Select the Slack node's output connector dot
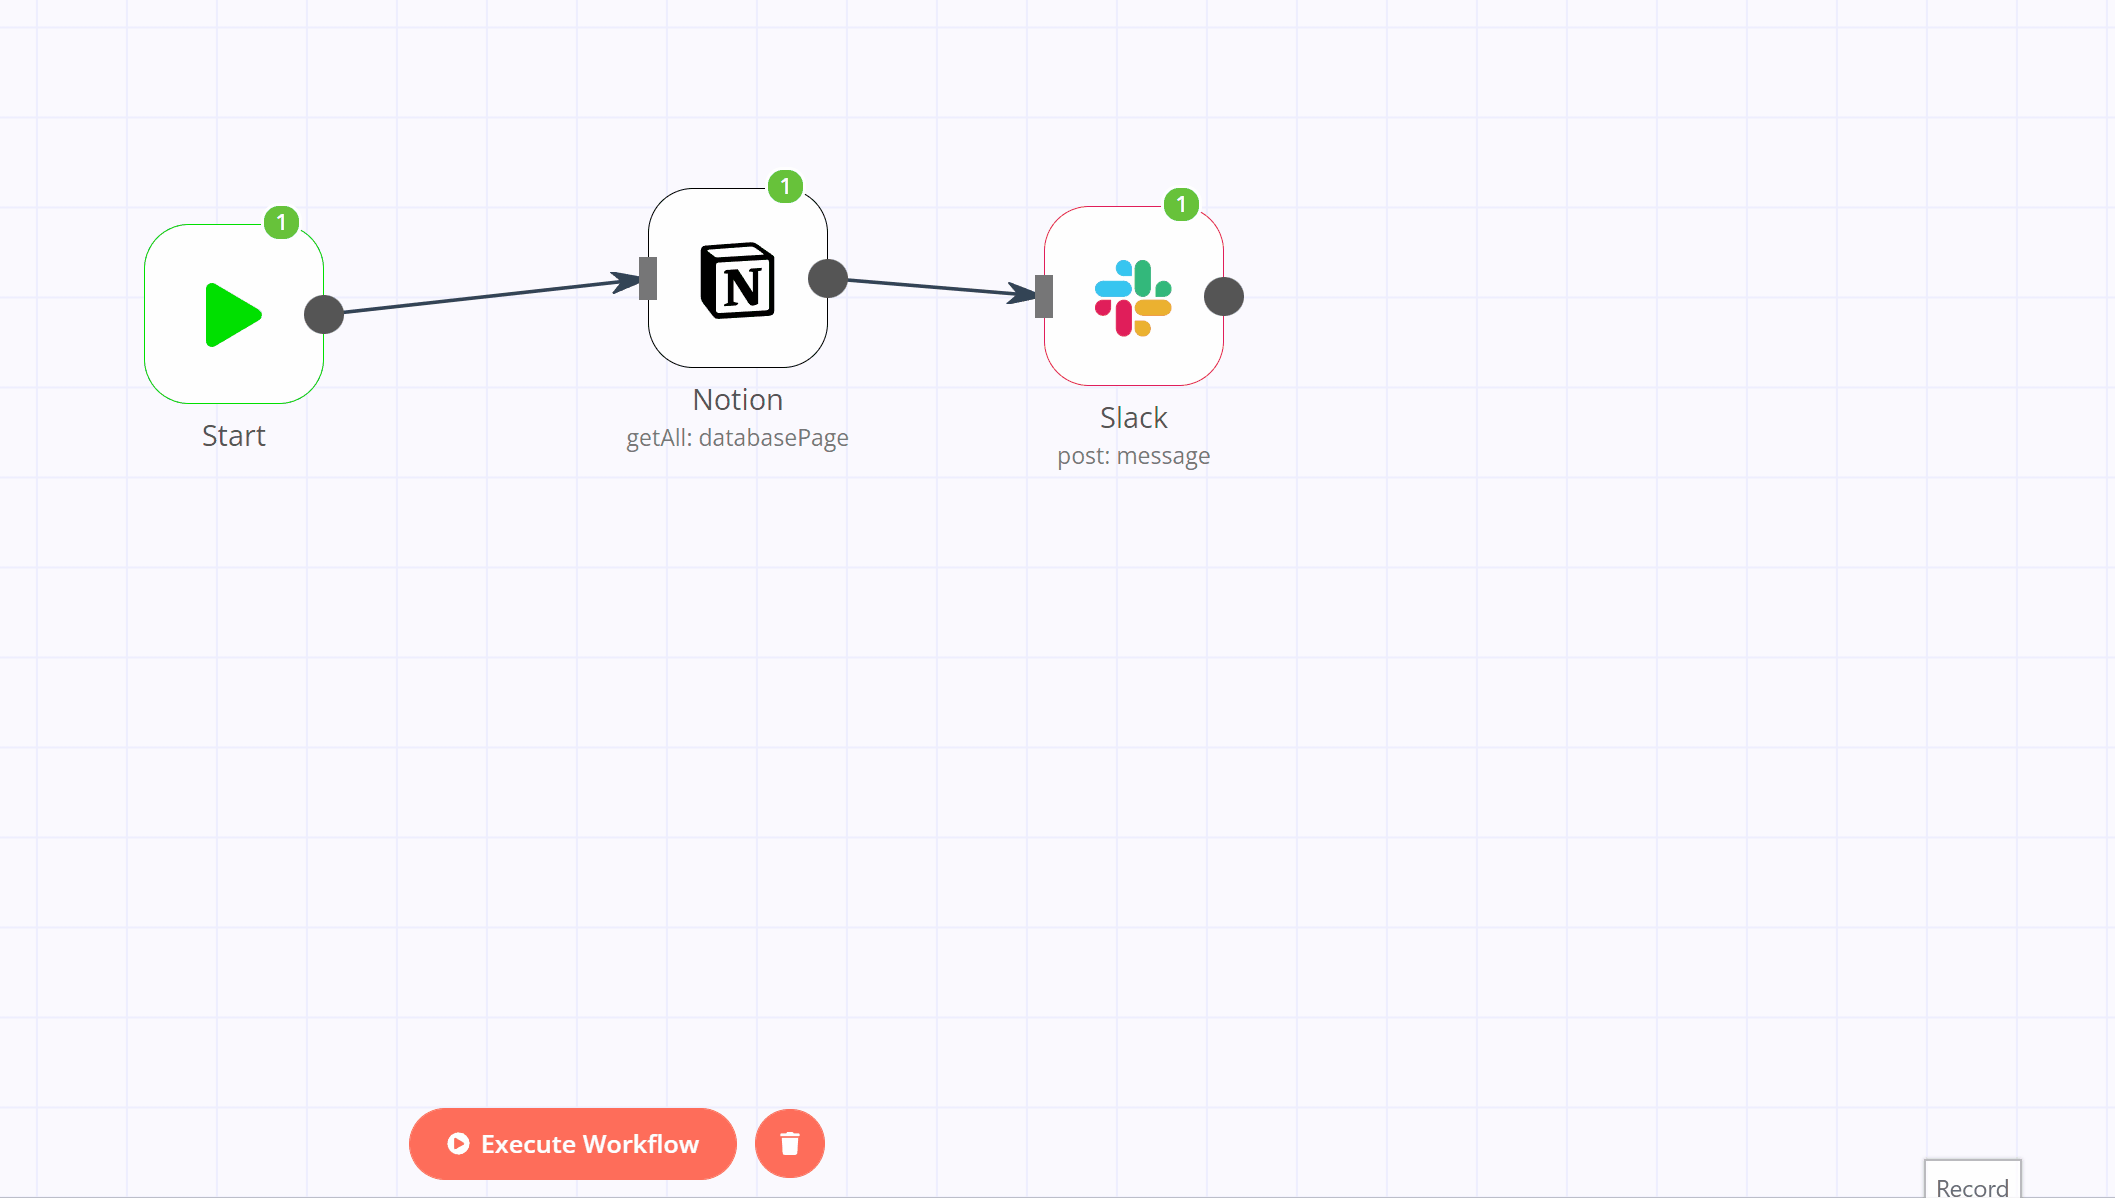 pyautogui.click(x=1224, y=296)
